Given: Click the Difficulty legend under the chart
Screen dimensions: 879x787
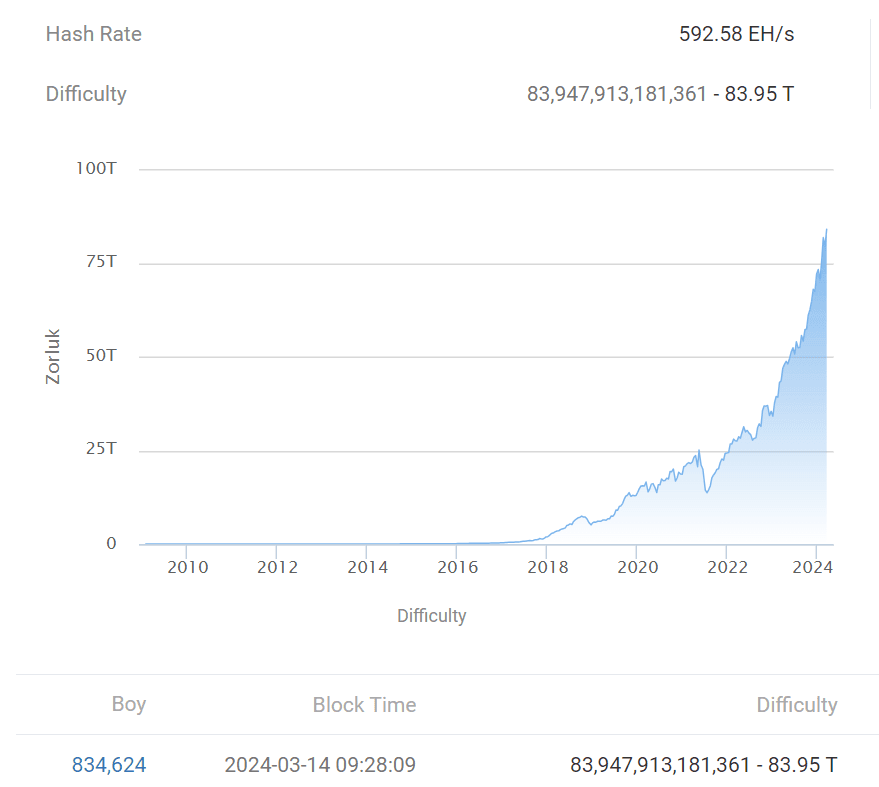Looking at the screenshot, I should pos(431,615).
